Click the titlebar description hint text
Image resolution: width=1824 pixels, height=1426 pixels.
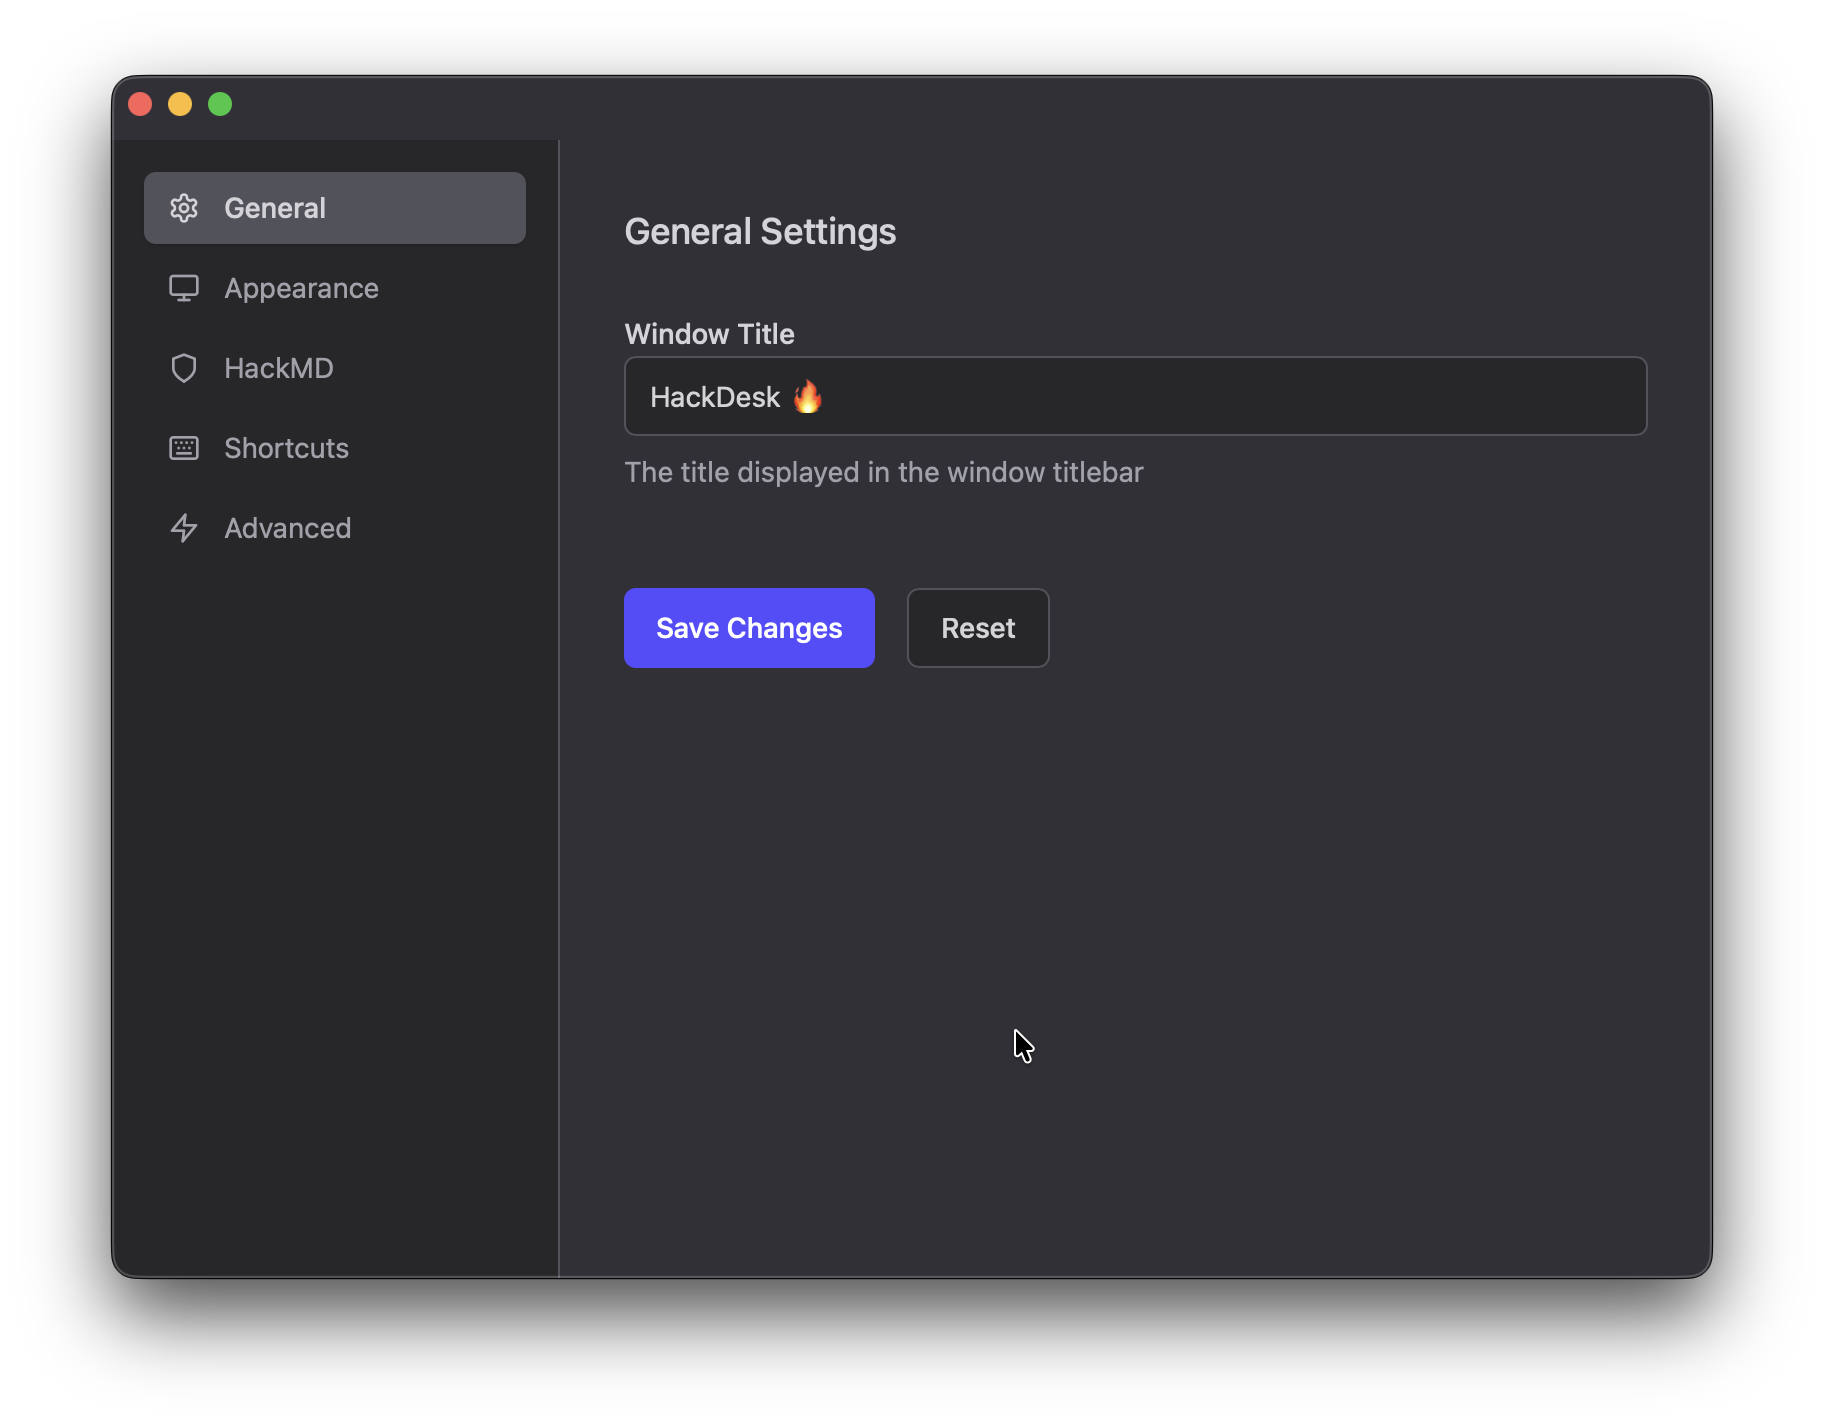[x=884, y=472]
